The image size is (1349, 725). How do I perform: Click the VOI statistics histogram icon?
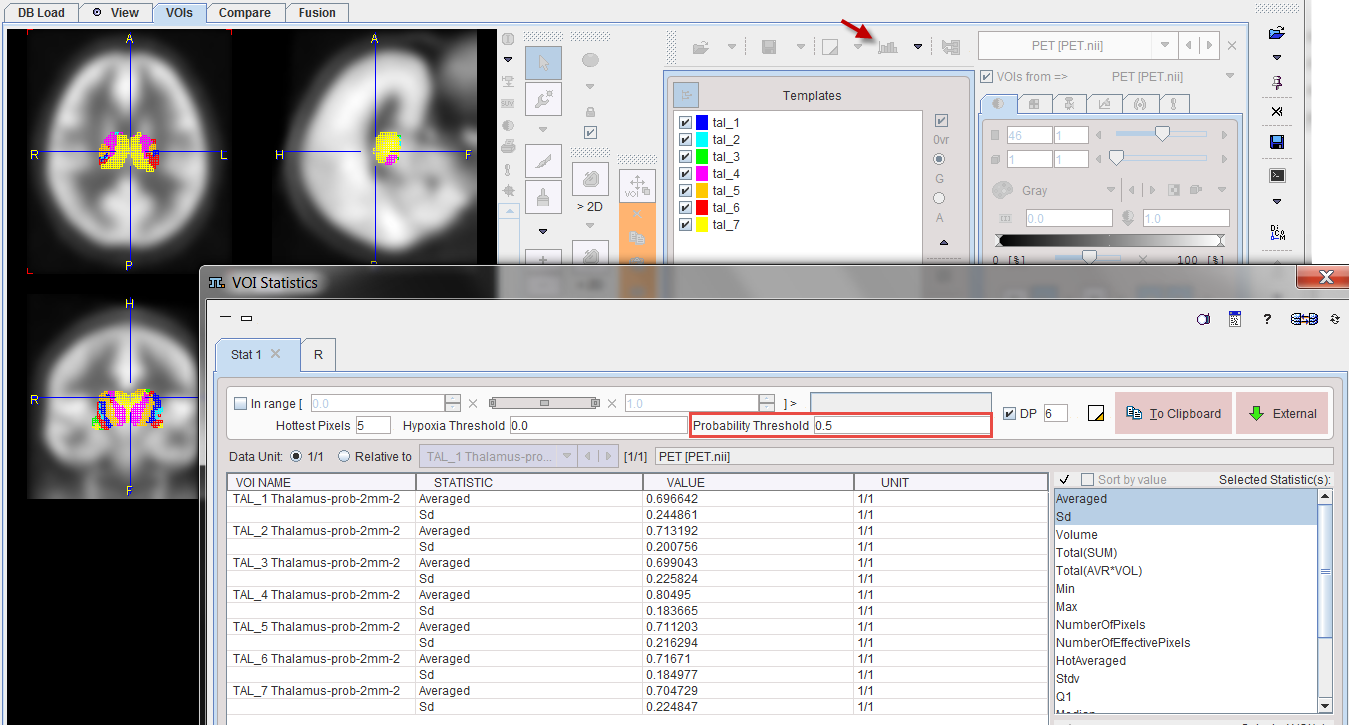coord(887,47)
